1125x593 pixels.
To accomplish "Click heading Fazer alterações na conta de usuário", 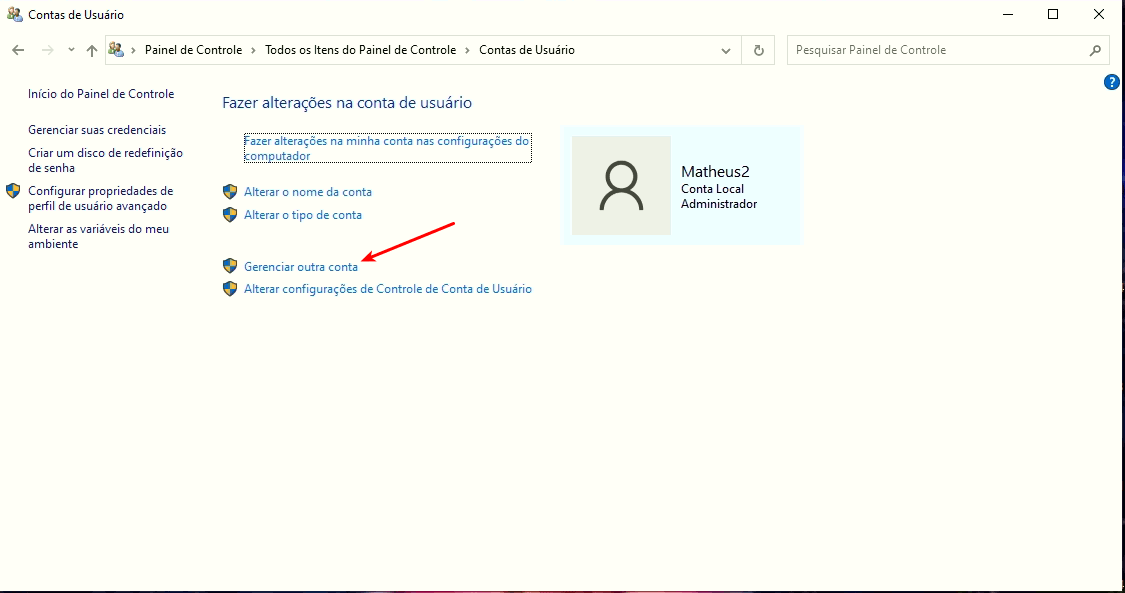I will coord(347,103).
